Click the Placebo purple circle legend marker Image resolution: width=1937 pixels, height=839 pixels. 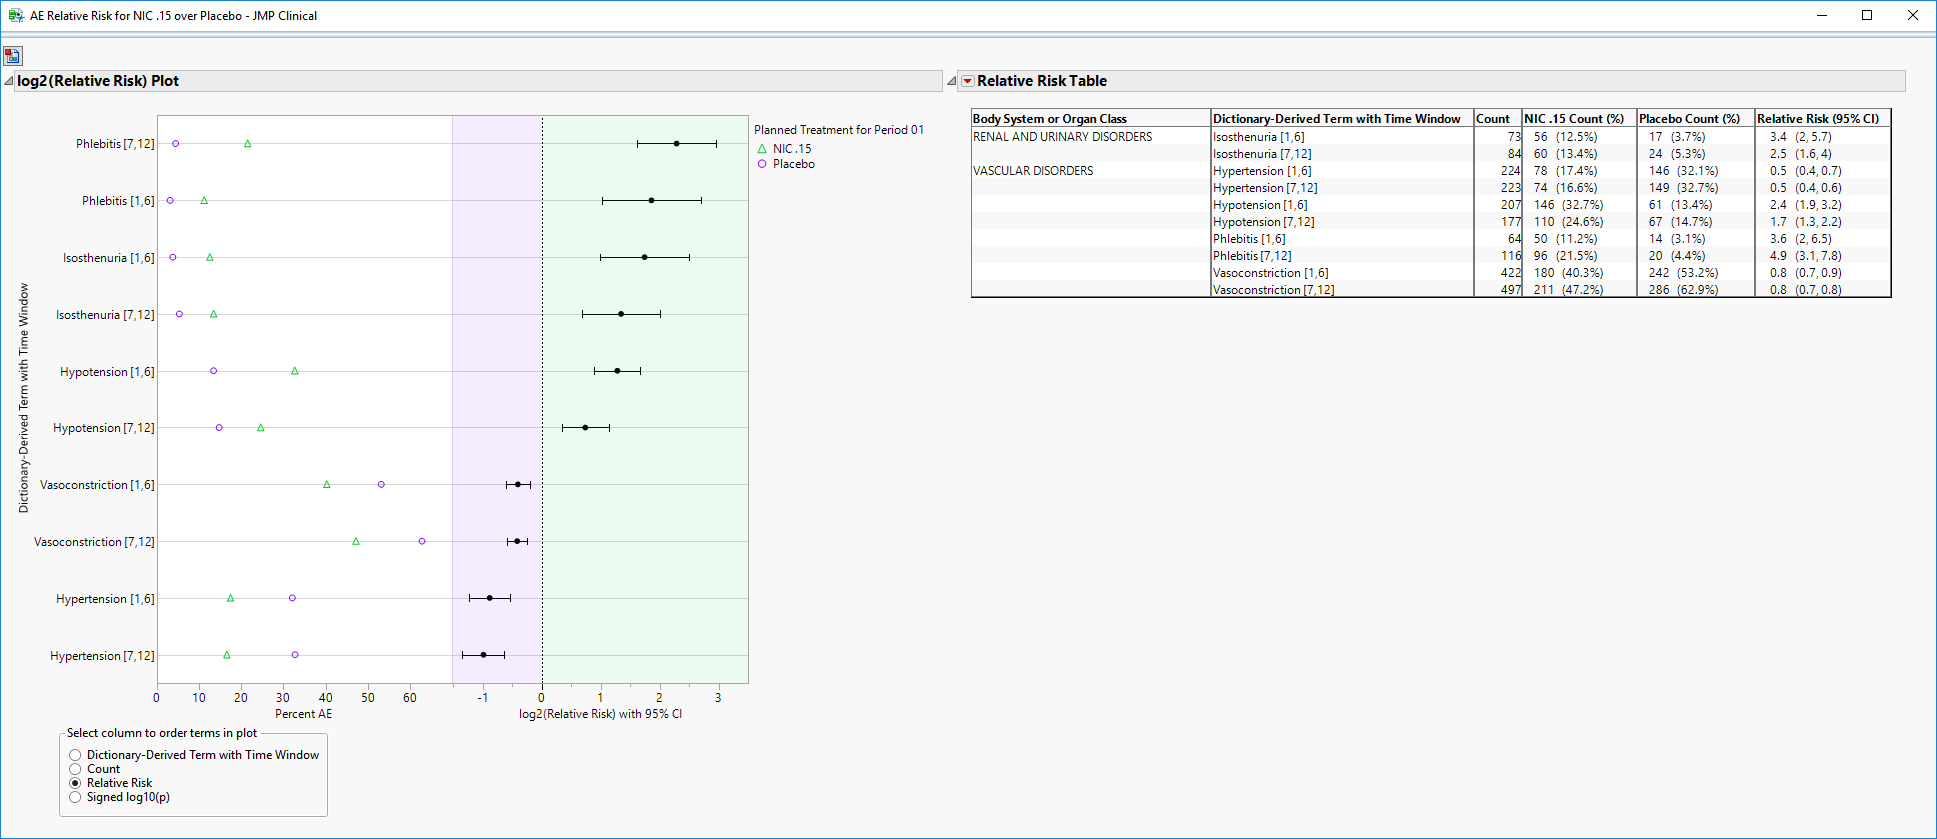click(x=762, y=164)
